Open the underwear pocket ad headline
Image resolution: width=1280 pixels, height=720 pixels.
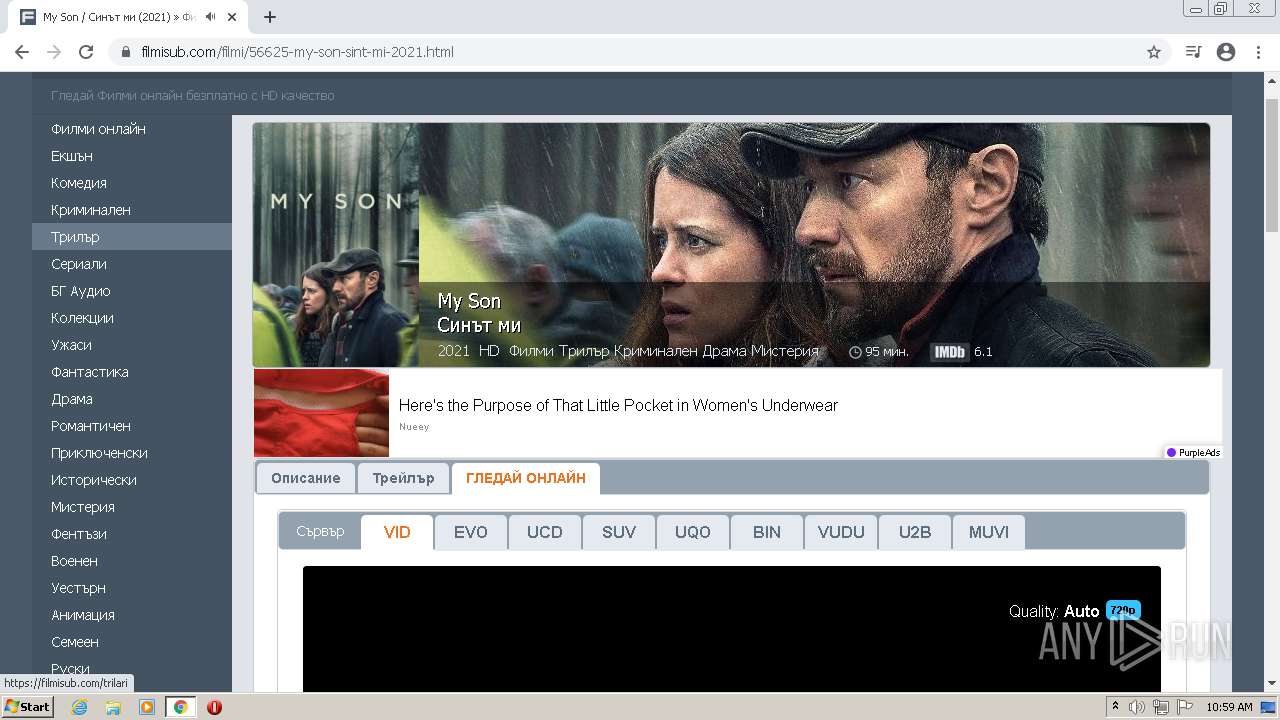618,405
